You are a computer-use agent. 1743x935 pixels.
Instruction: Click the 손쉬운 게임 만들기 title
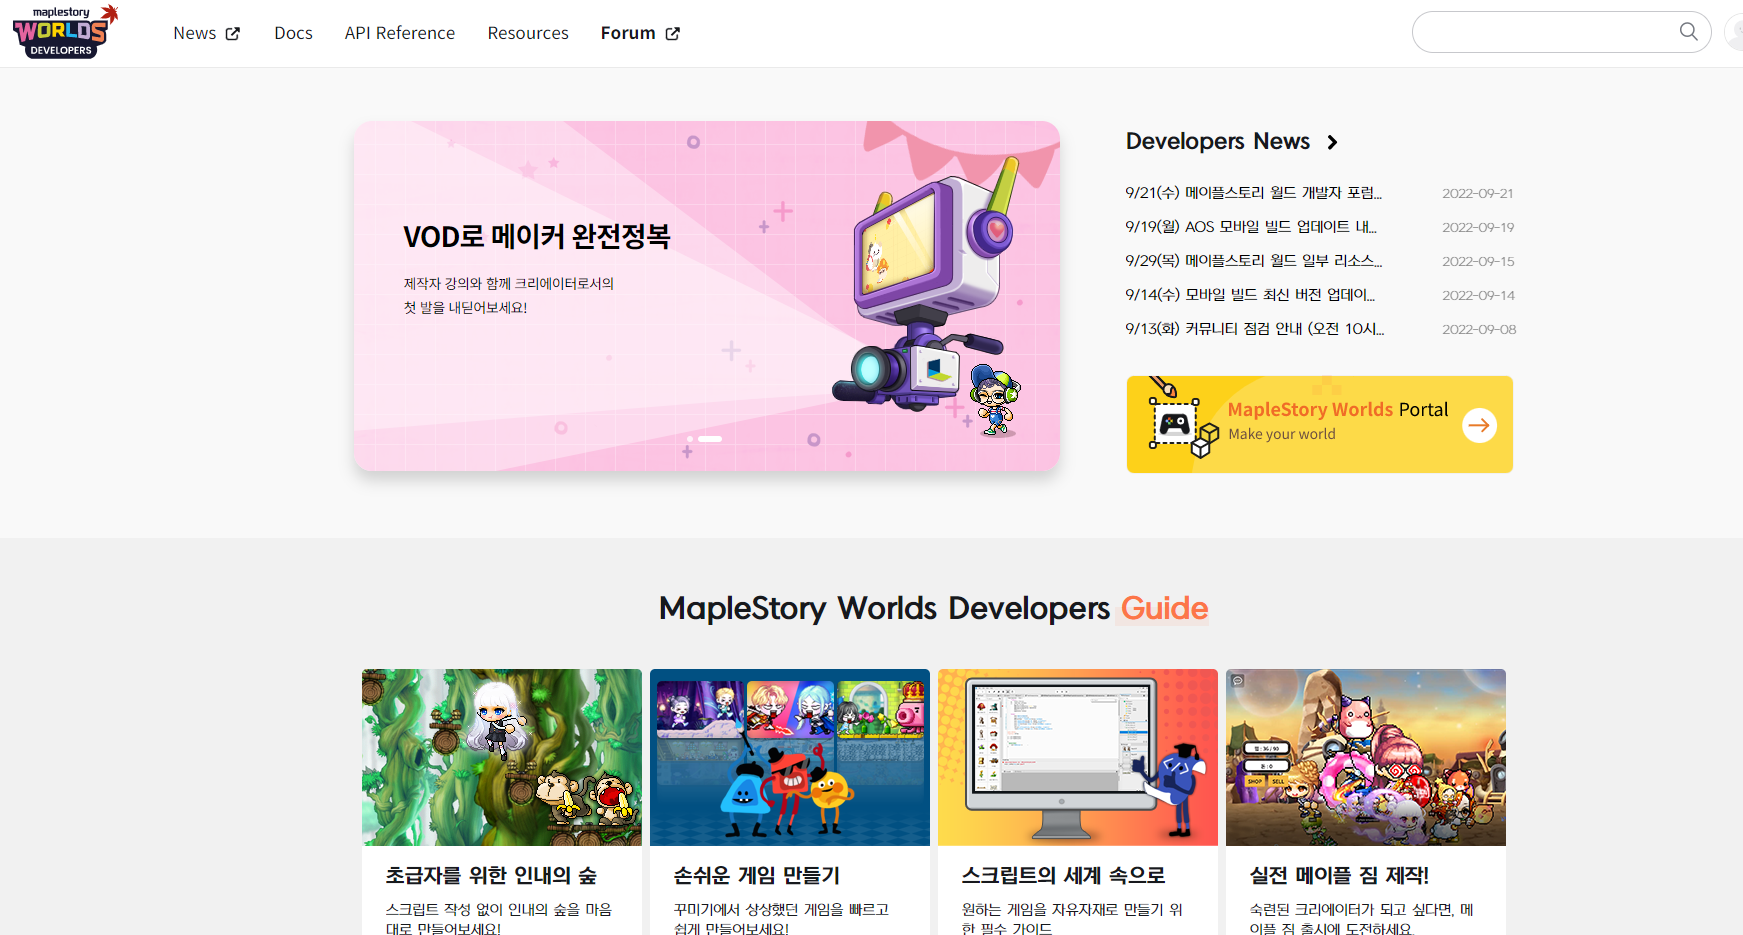757,875
